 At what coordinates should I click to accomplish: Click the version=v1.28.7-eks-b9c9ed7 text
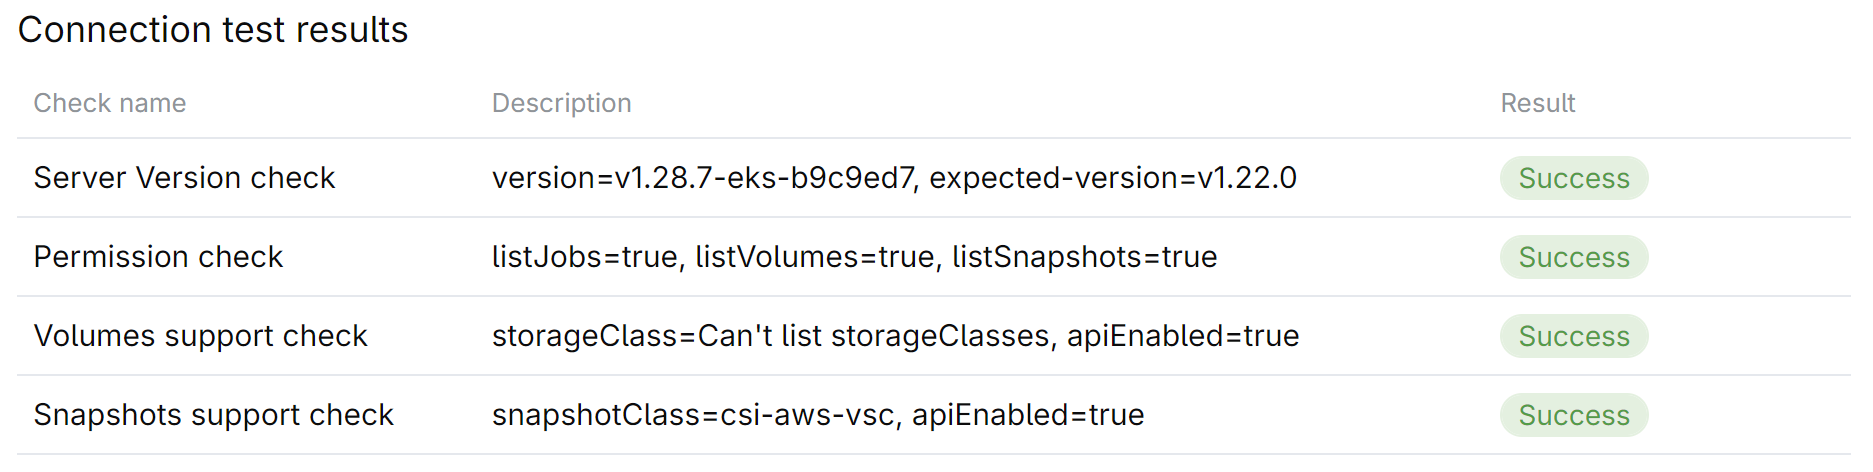pyautogui.click(x=702, y=178)
